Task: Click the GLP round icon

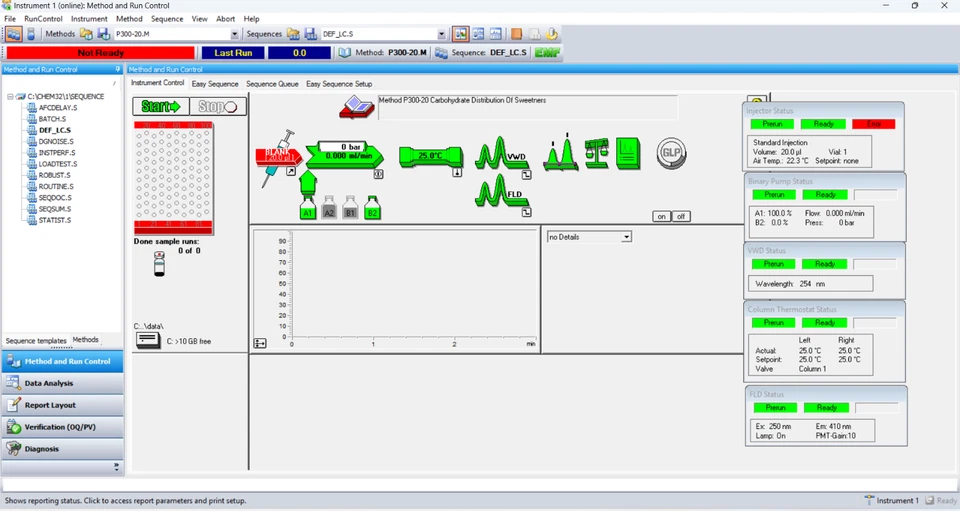Action: pos(671,152)
